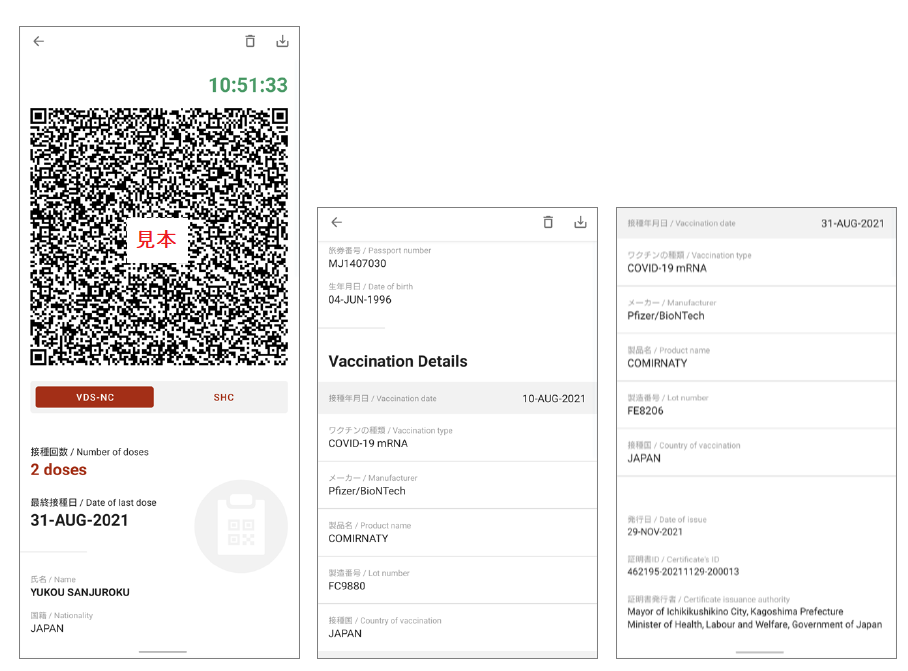Tap '2 doses' text
This screenshot has height=671, width=908.
click(58, 470)
